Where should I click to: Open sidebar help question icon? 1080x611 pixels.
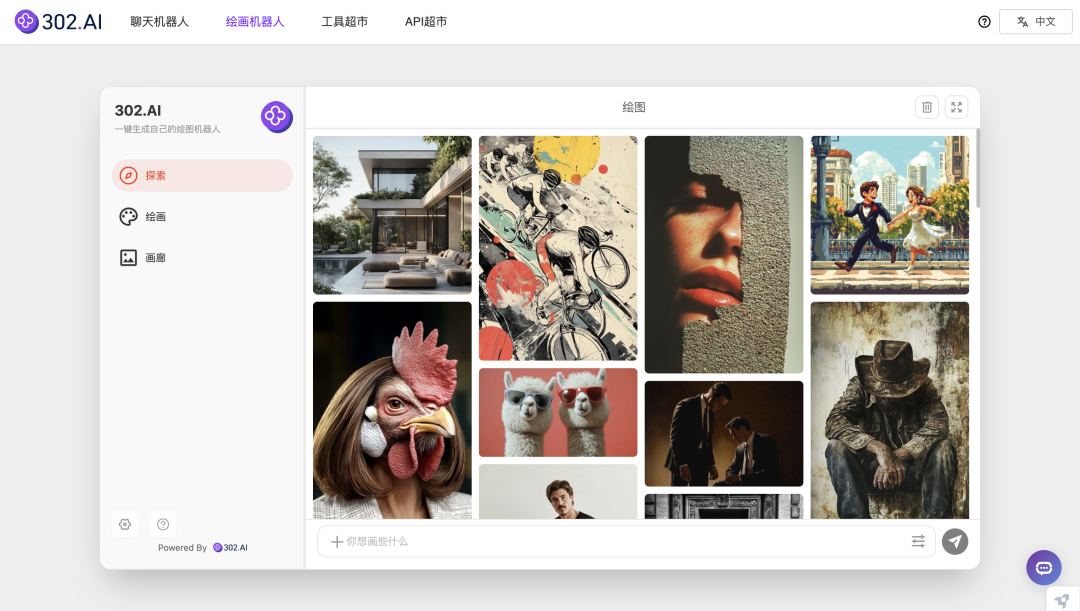click(x=163, y=524)
